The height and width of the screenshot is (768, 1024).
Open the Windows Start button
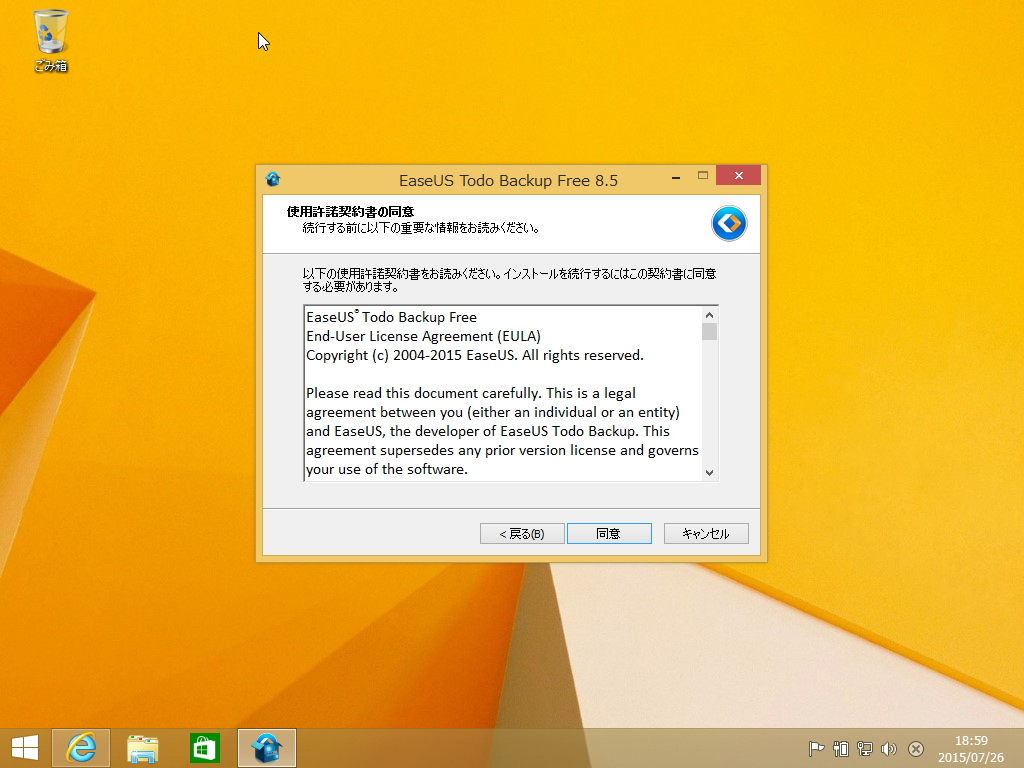coord(25,748)
